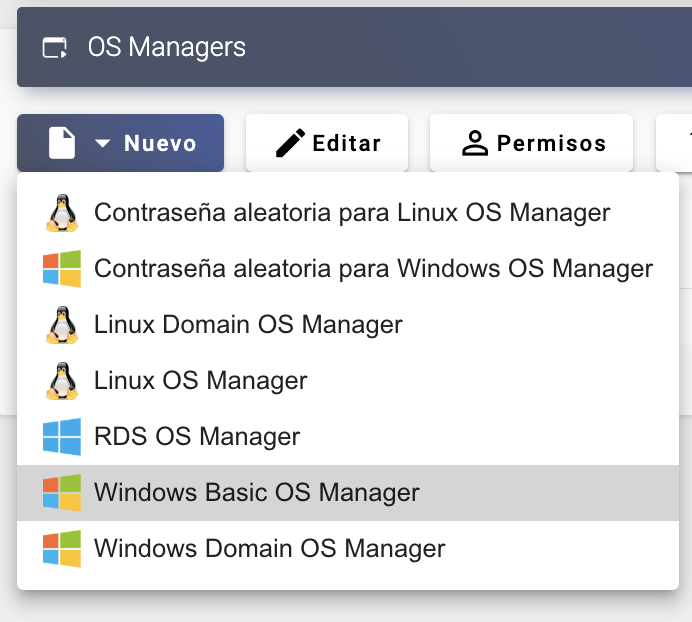Select RDS OS Manager from the list
The height and width of the screenshot is (622, 692).
(196, 437)
